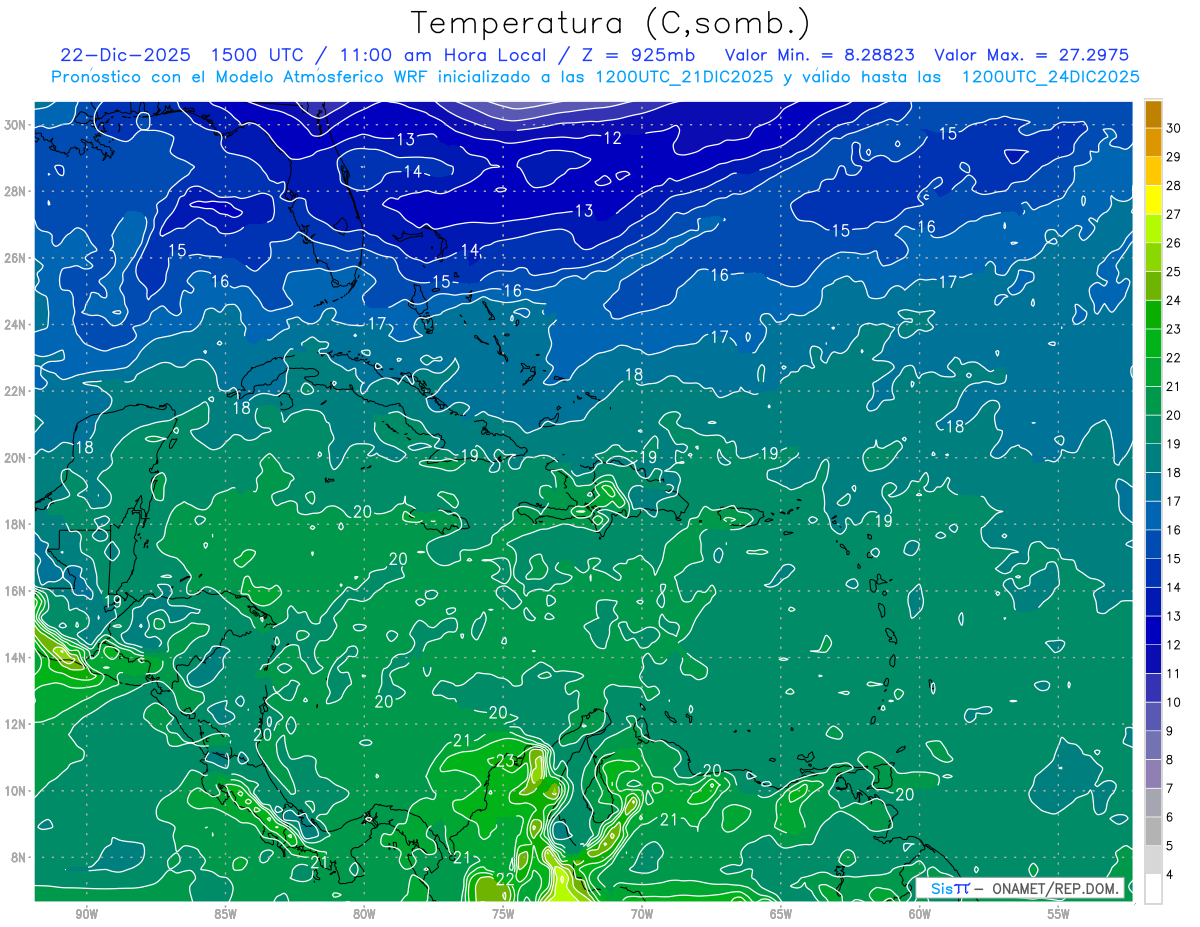Click the '85W' longitude axis label

(x=225, y=914)
